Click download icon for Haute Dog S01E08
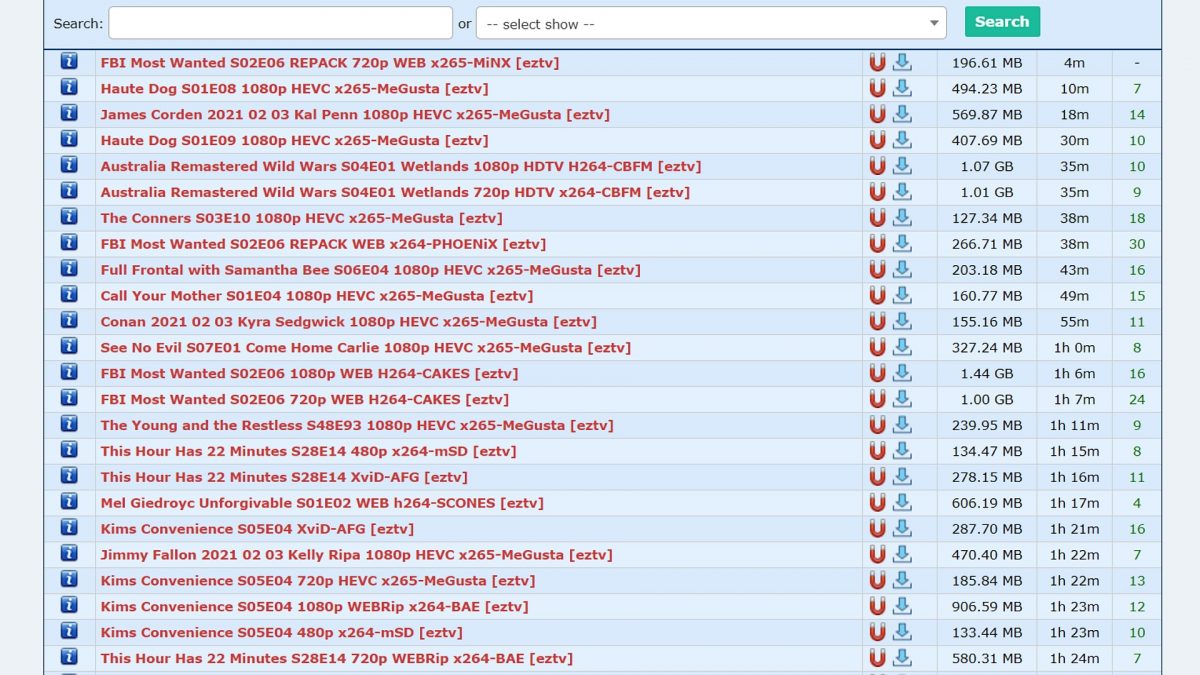The width and height of the screenshot is (1200, 675). coord(902,88)
